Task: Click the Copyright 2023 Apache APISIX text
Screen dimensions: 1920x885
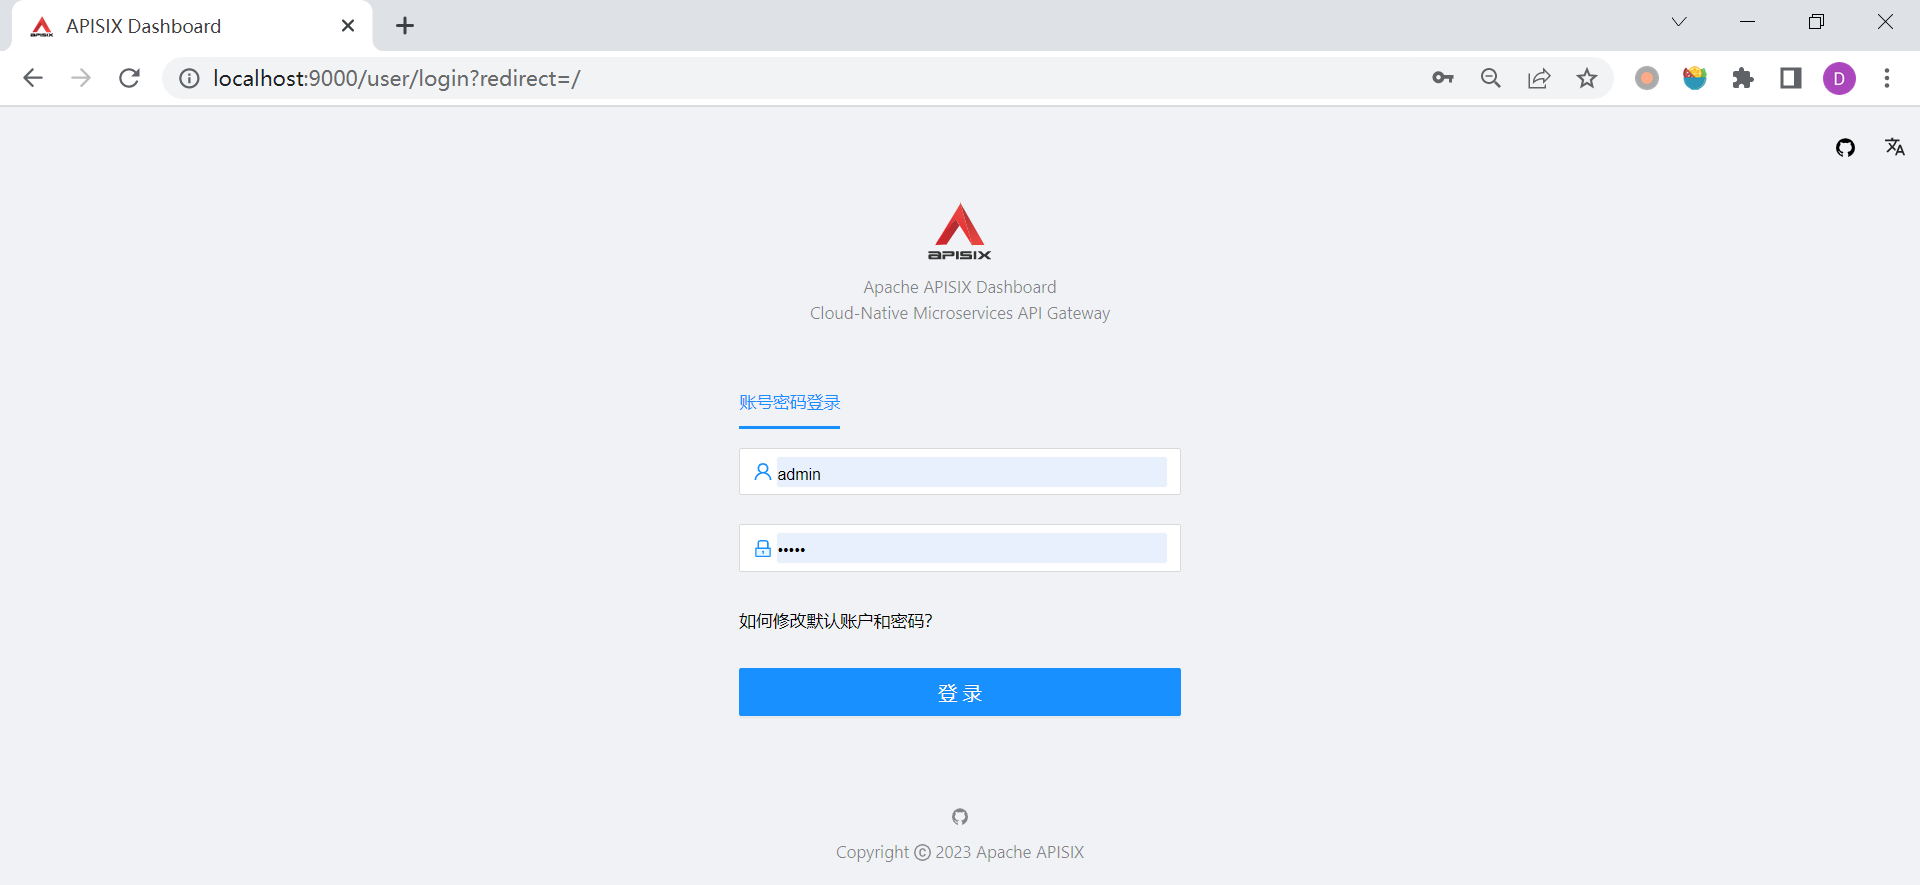Action: coord(960,852)
